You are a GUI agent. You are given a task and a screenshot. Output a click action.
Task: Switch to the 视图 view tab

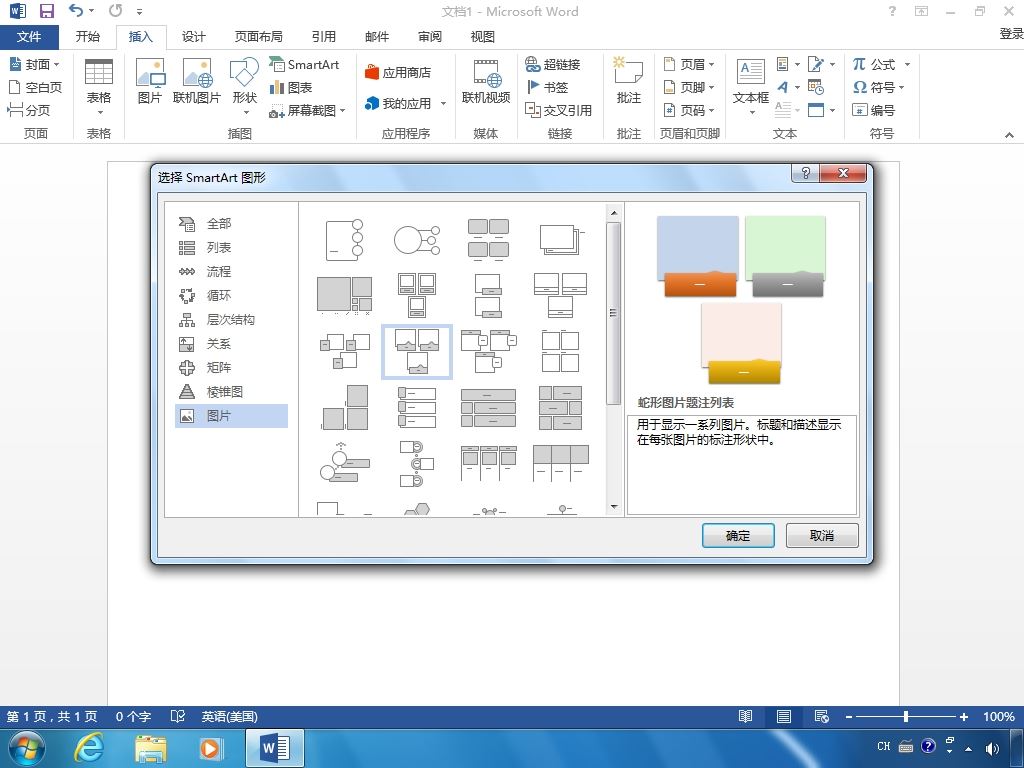[483, 37]
